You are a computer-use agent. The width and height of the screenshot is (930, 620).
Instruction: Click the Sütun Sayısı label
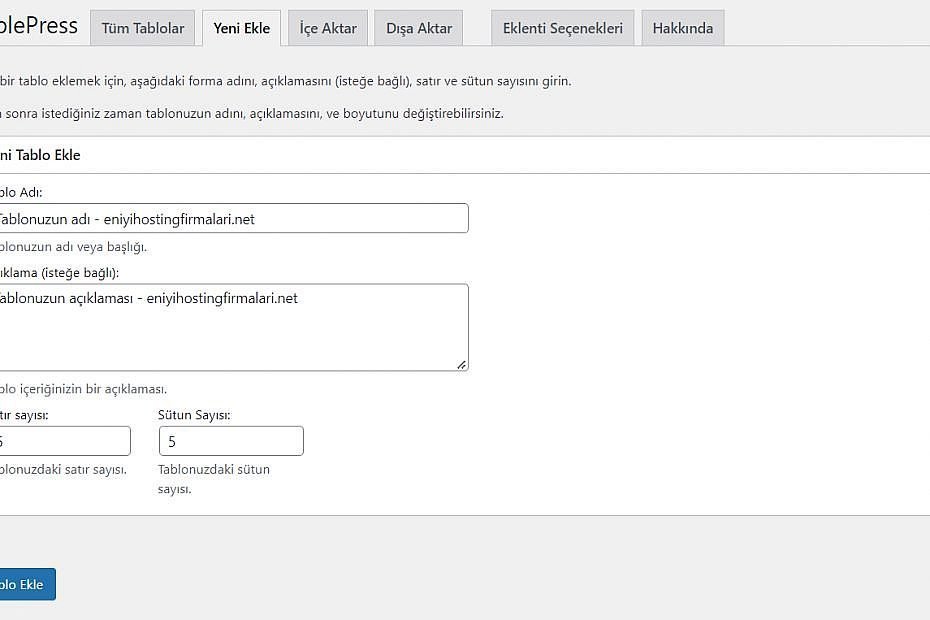194,414
